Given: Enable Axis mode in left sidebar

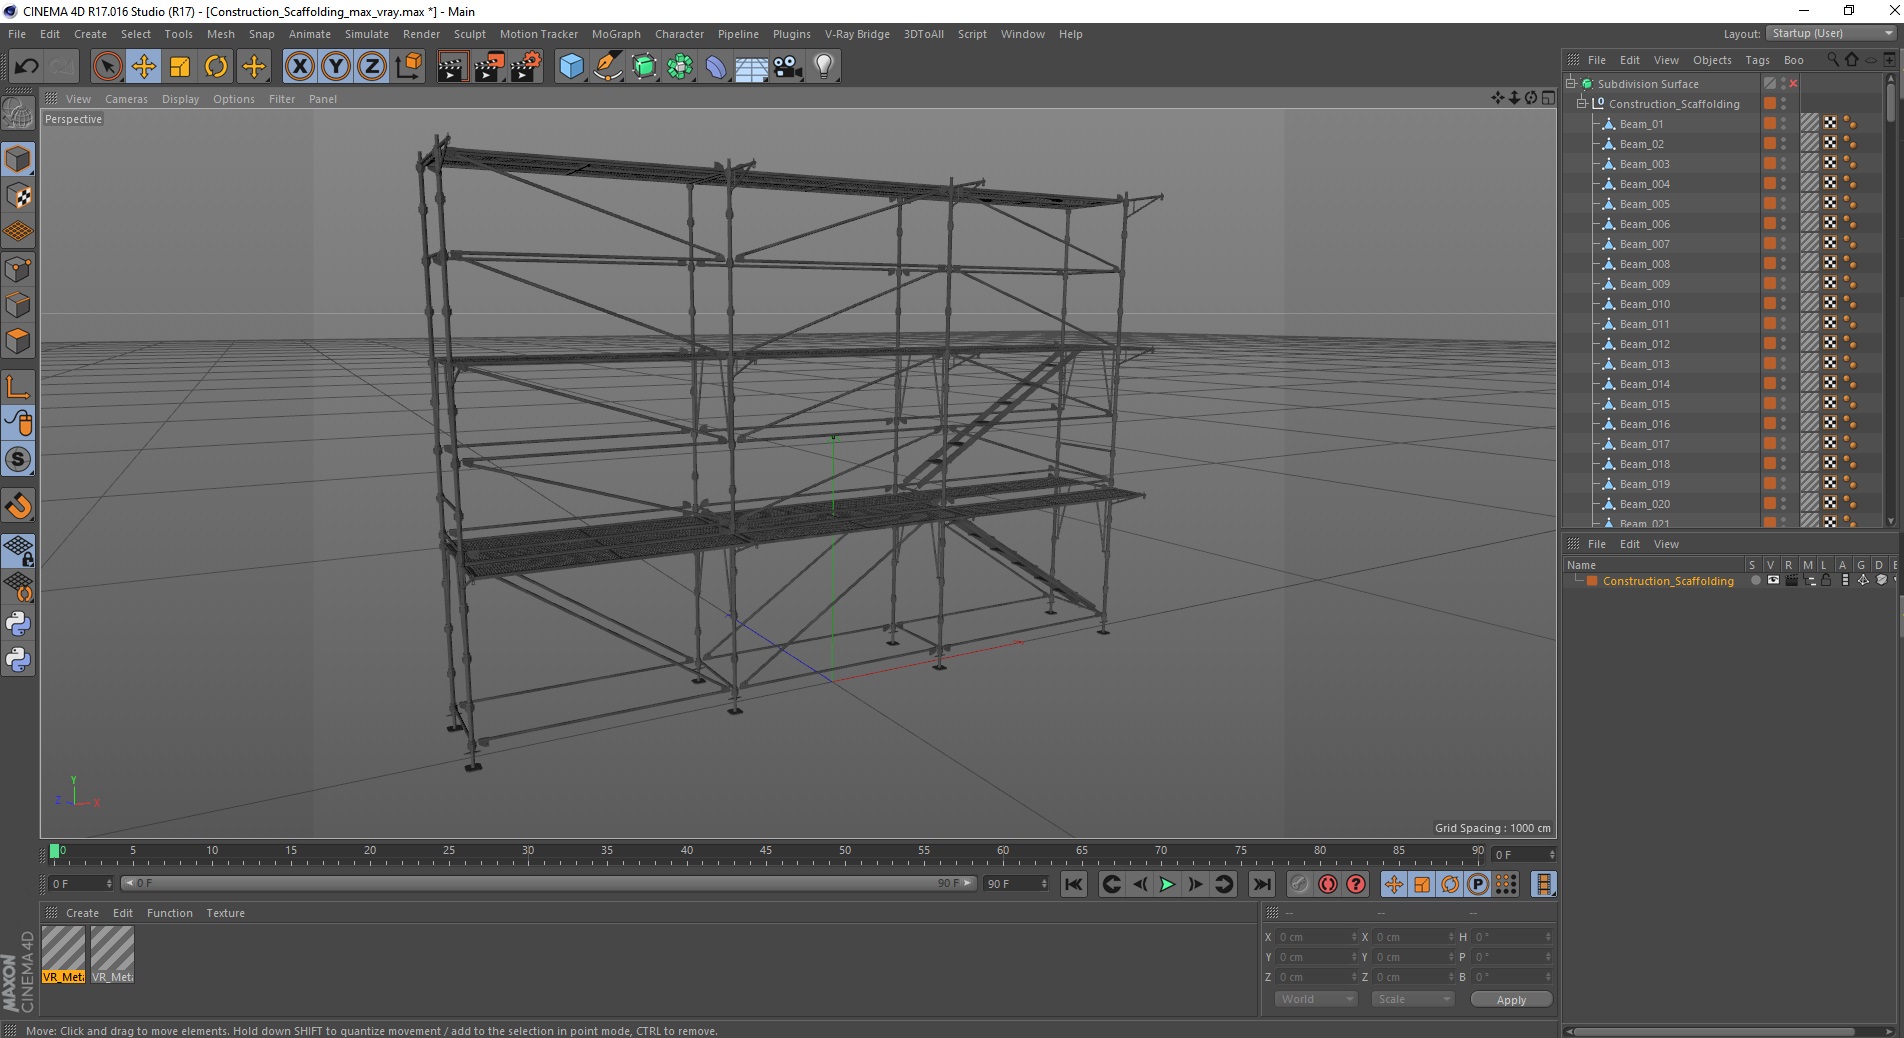Looking at the screenshot, I should [x=18, y=387].
